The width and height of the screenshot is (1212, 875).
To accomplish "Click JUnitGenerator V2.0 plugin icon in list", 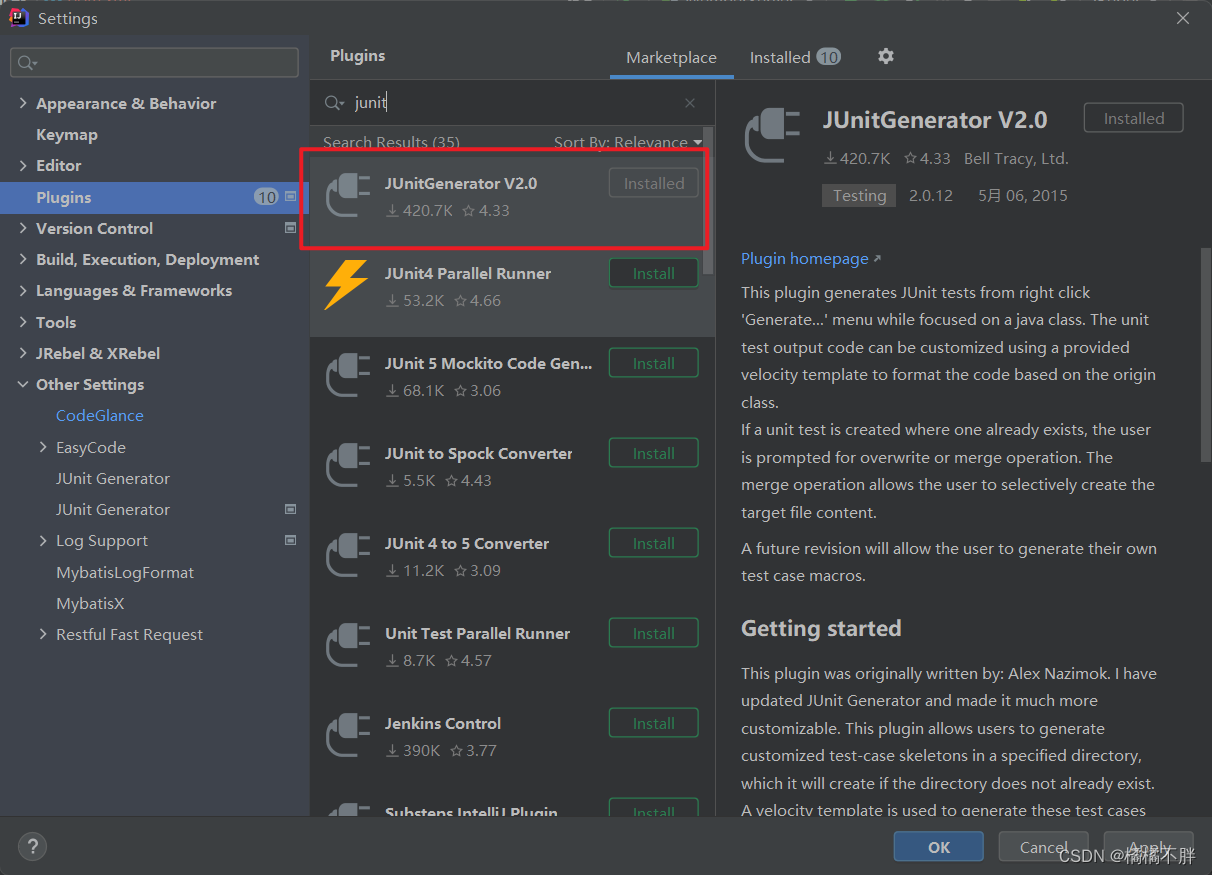I will point(348,196).
